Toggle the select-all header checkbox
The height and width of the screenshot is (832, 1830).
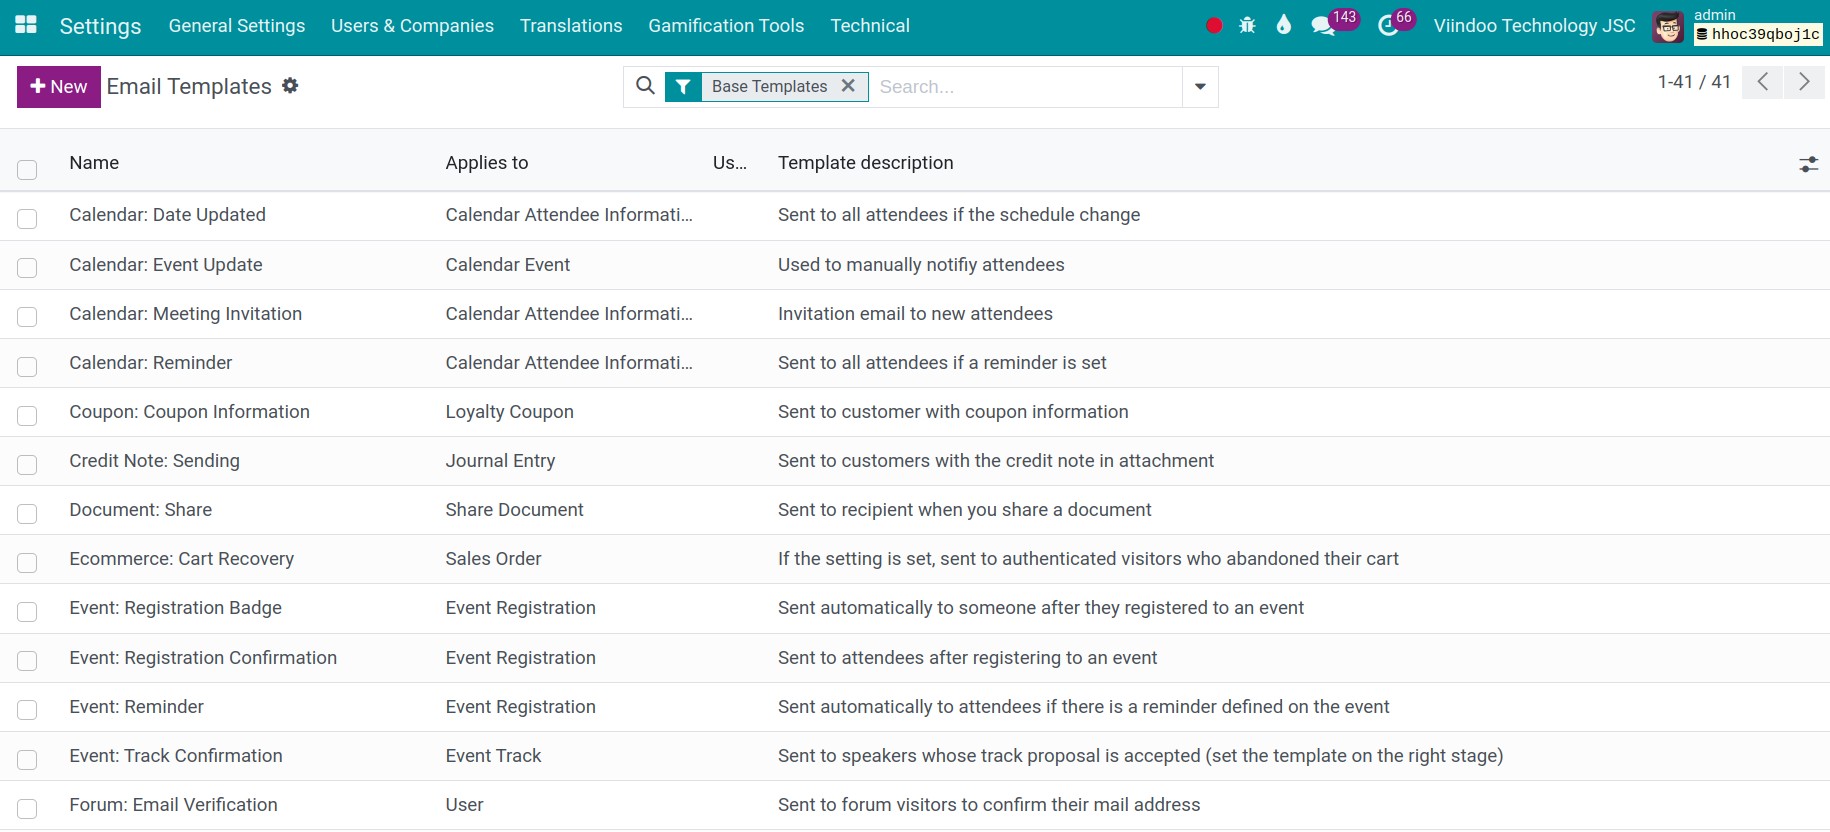[27, 170]
